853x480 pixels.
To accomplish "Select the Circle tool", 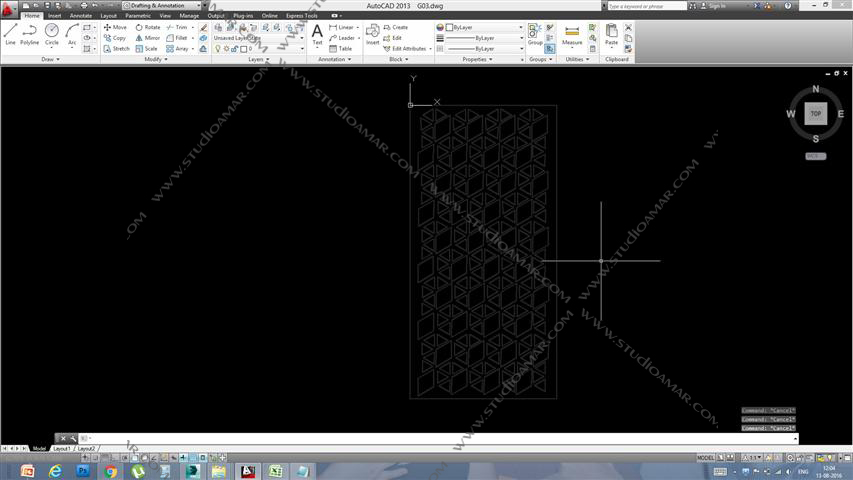I will click(52, 34).
